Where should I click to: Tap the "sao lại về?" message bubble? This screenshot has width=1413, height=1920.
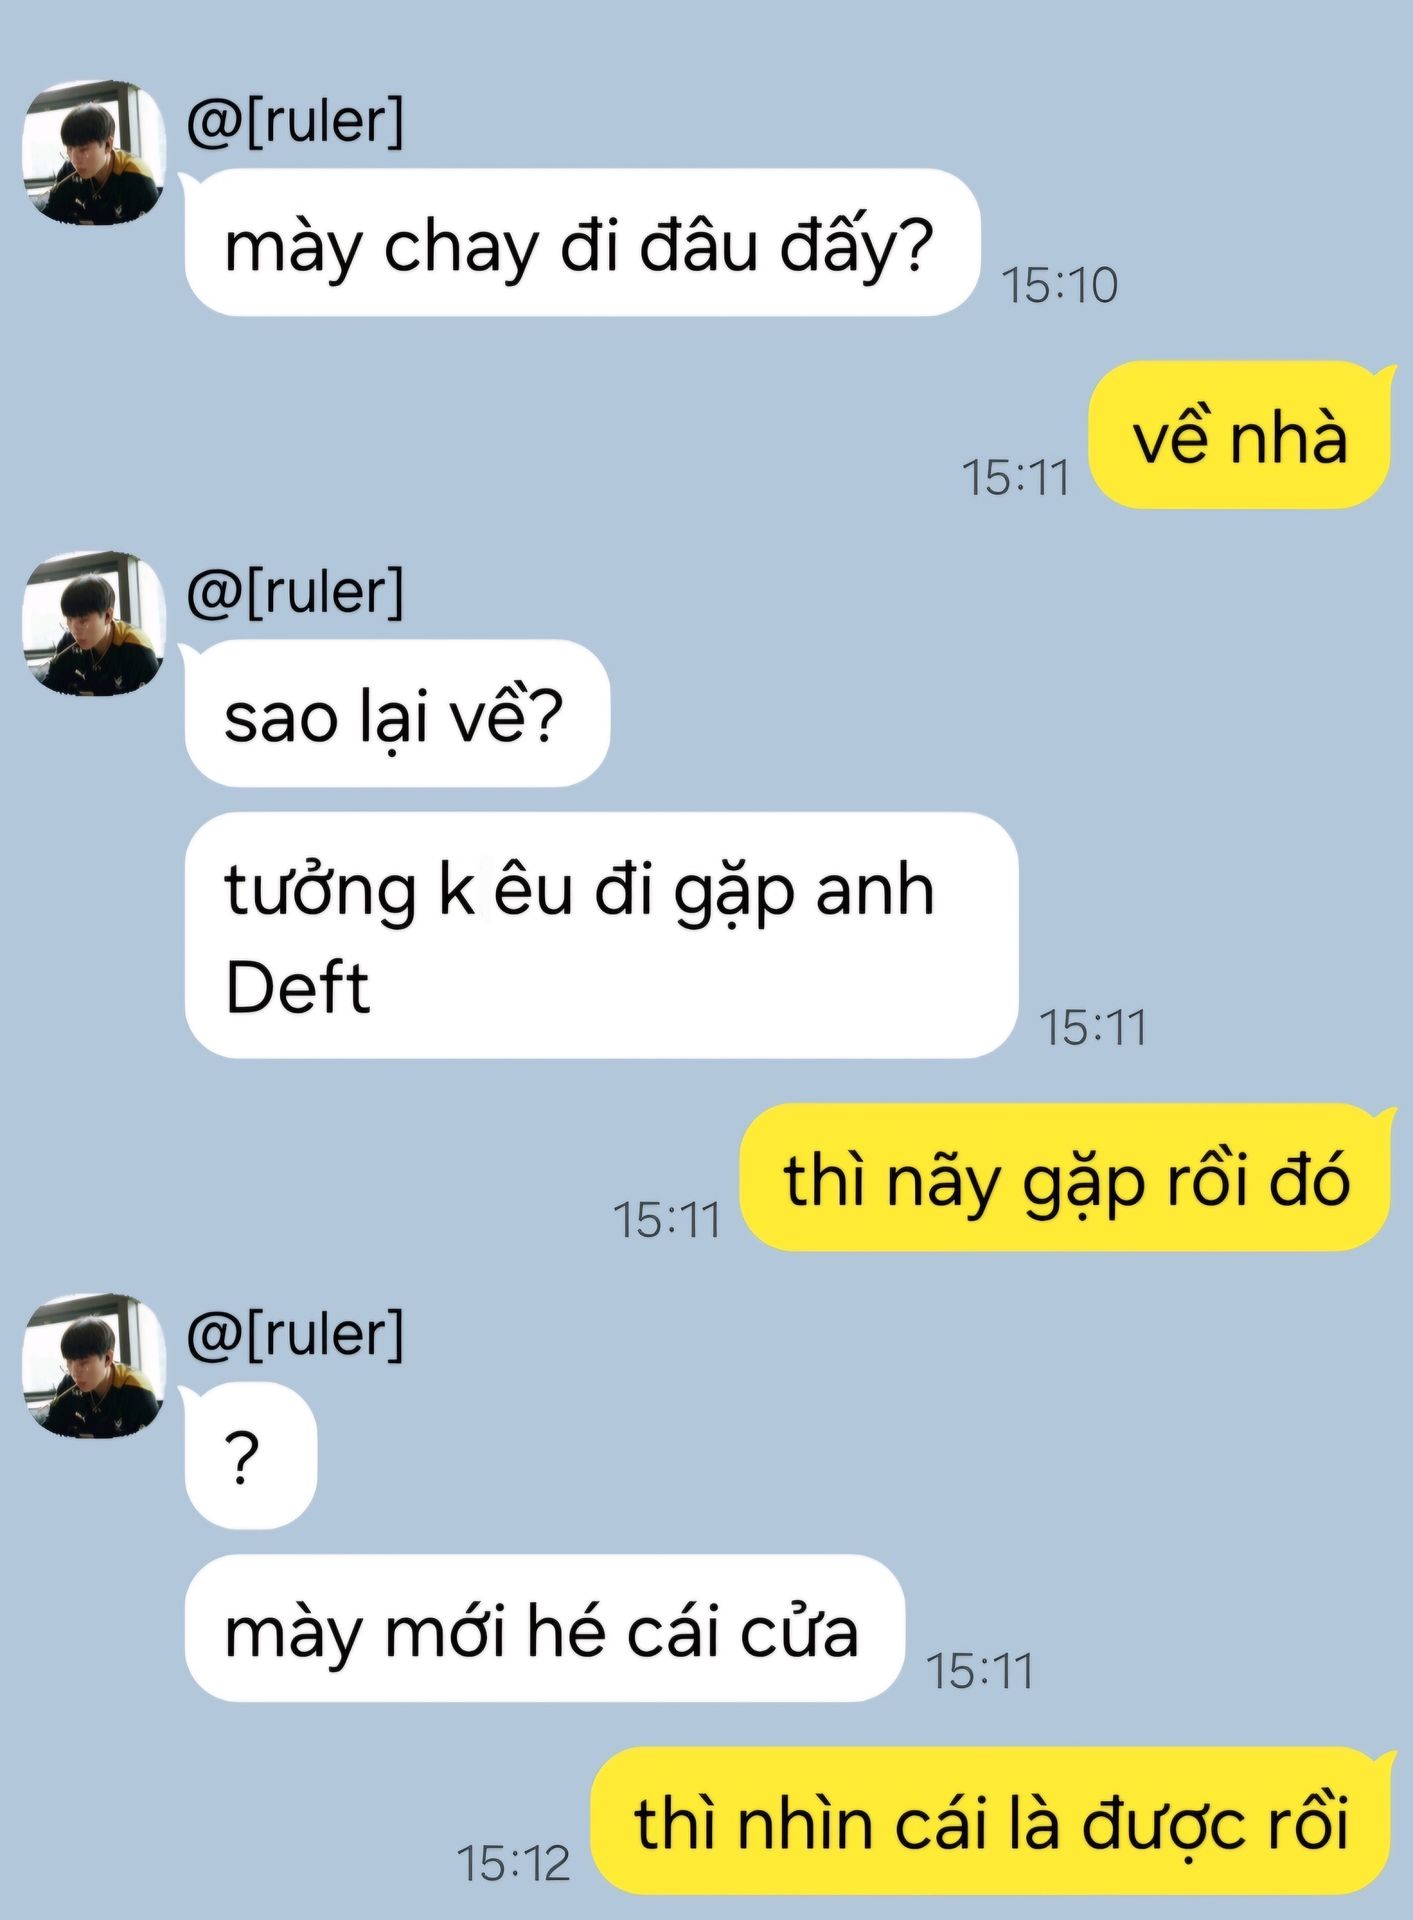[x=397, y=714]
